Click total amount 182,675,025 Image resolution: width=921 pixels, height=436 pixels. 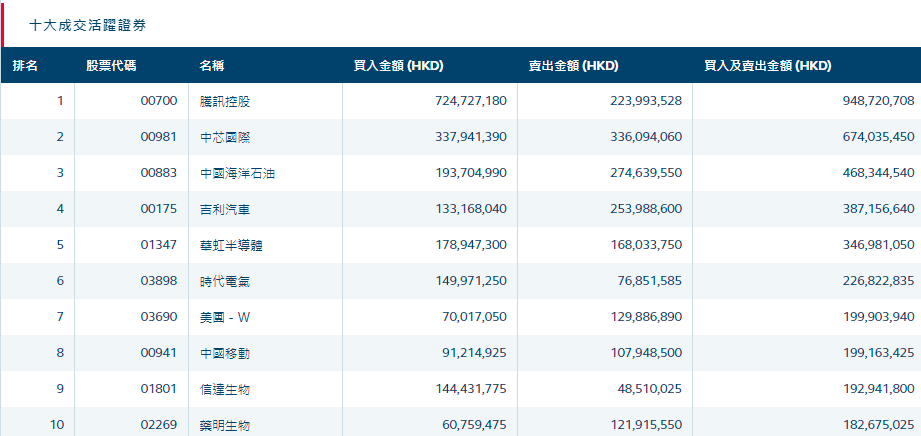click(879, 424)
